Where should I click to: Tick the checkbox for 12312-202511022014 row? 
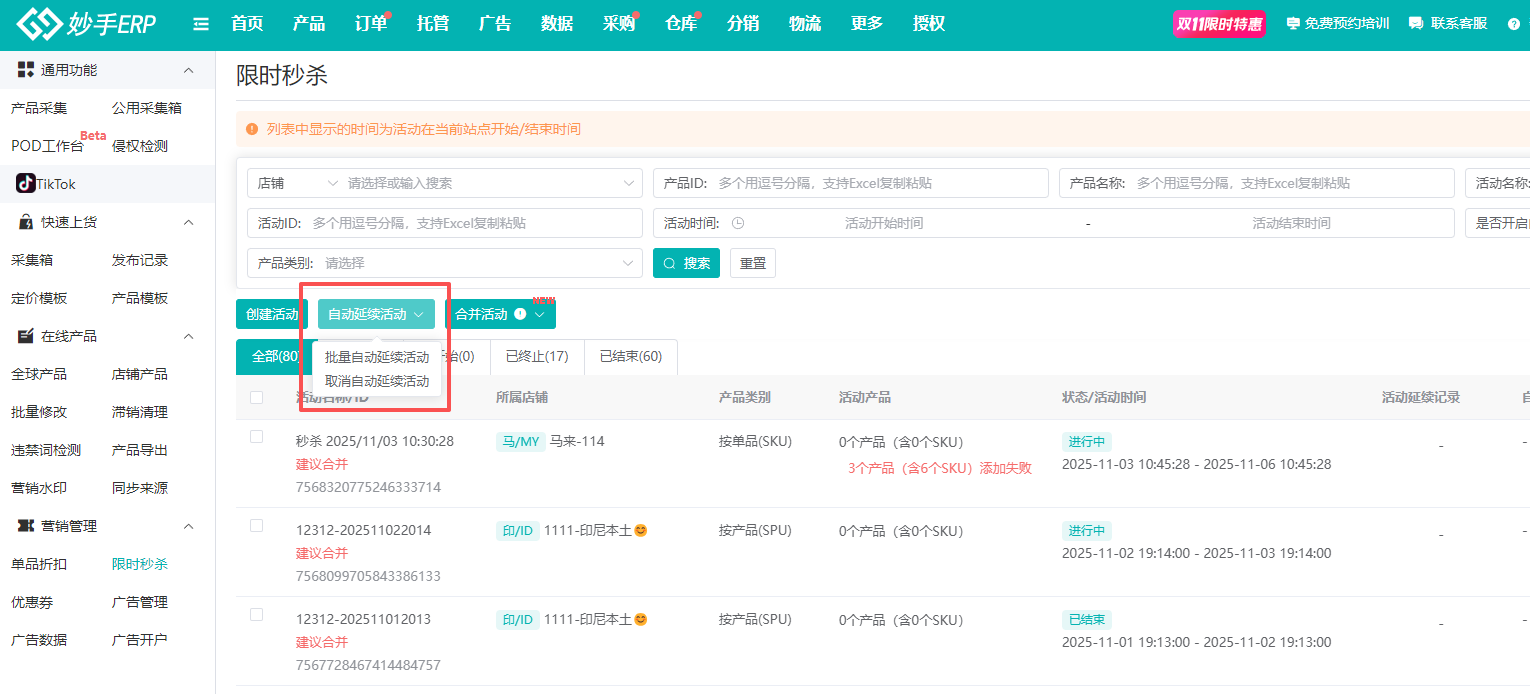click(x=257, y=526)
